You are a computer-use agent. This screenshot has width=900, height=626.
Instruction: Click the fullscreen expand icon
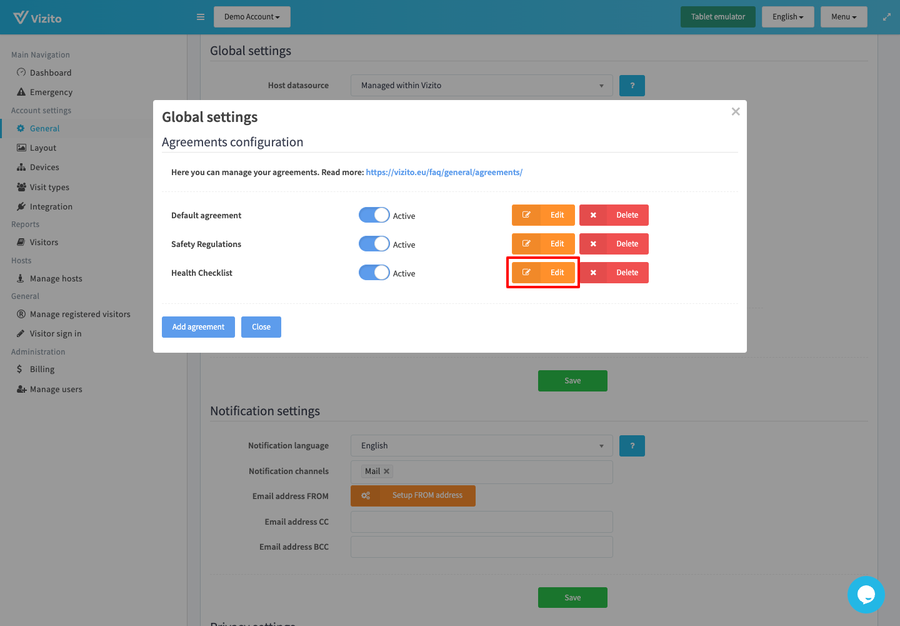click(886, 17)
